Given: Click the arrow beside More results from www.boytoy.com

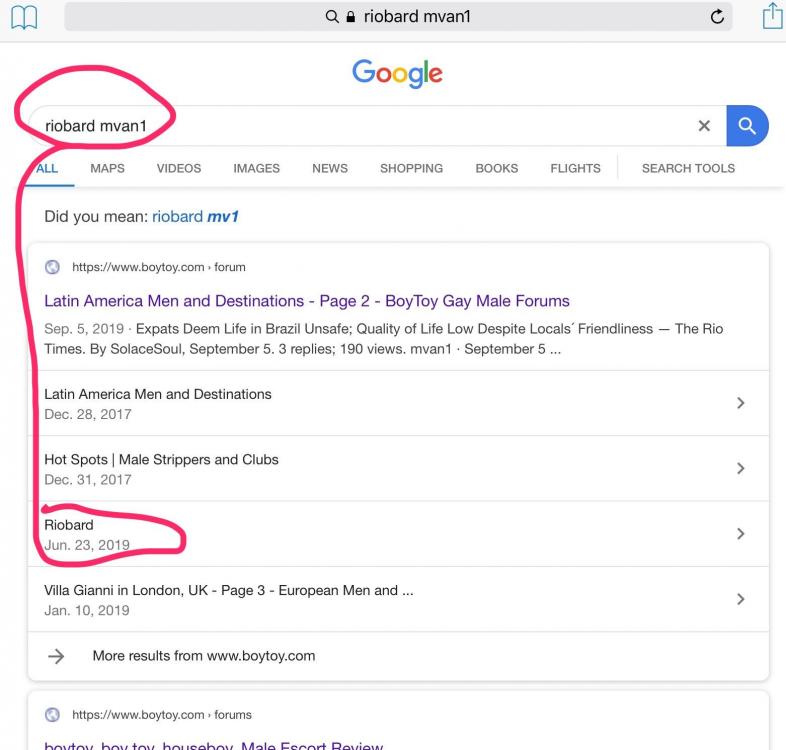Looking at the screenshot, I should pyautogui.click(x=57, y=656).
